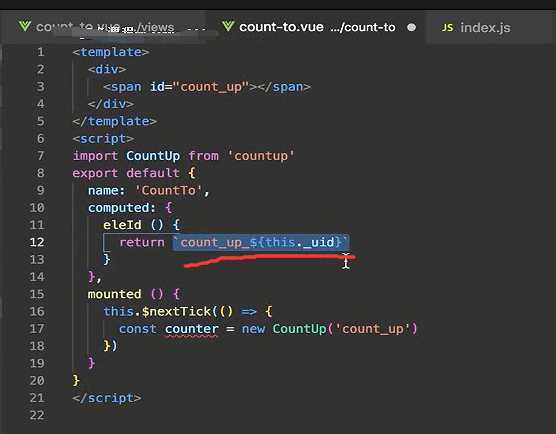Click the 'count_up' string argument on line 17
Image resolution: width=556 pixels, height=434 pixels.
click(373, 329)
